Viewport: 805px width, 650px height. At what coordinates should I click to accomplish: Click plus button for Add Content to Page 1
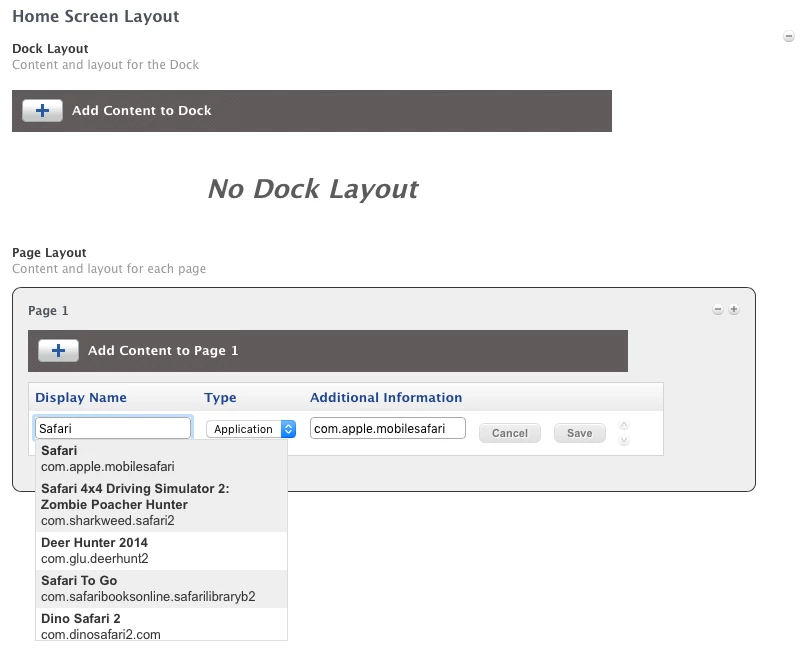point(58,351)
